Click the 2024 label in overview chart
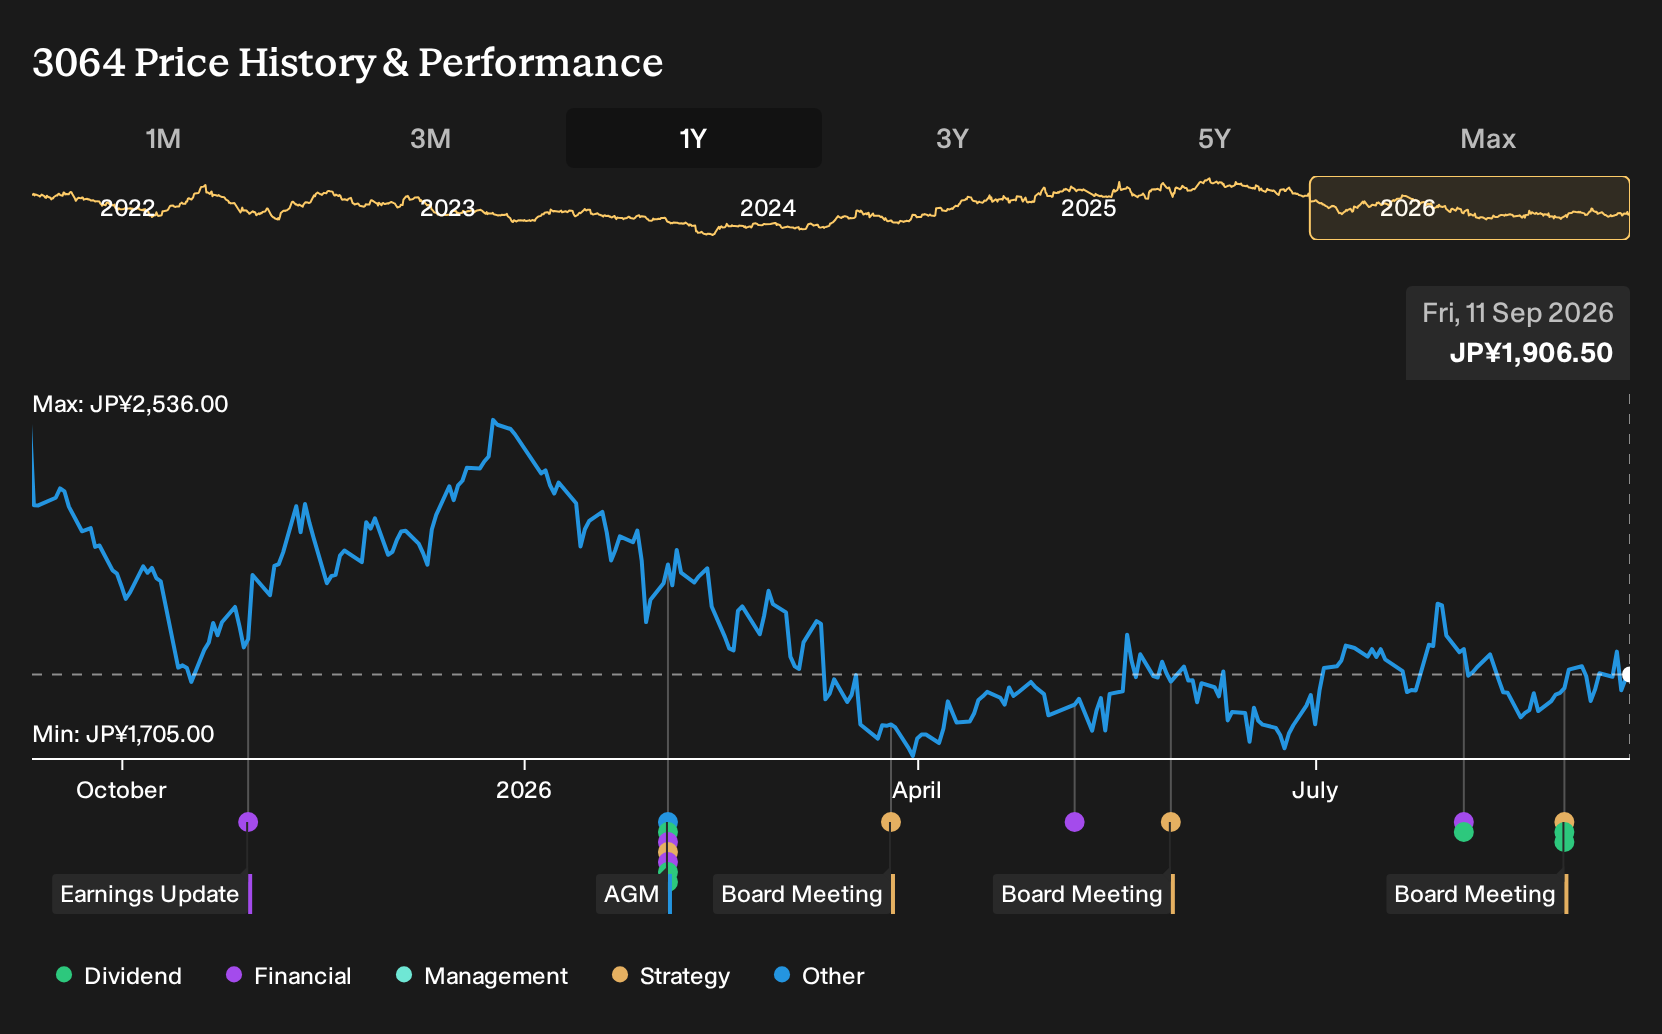 (x=768, y=208)
